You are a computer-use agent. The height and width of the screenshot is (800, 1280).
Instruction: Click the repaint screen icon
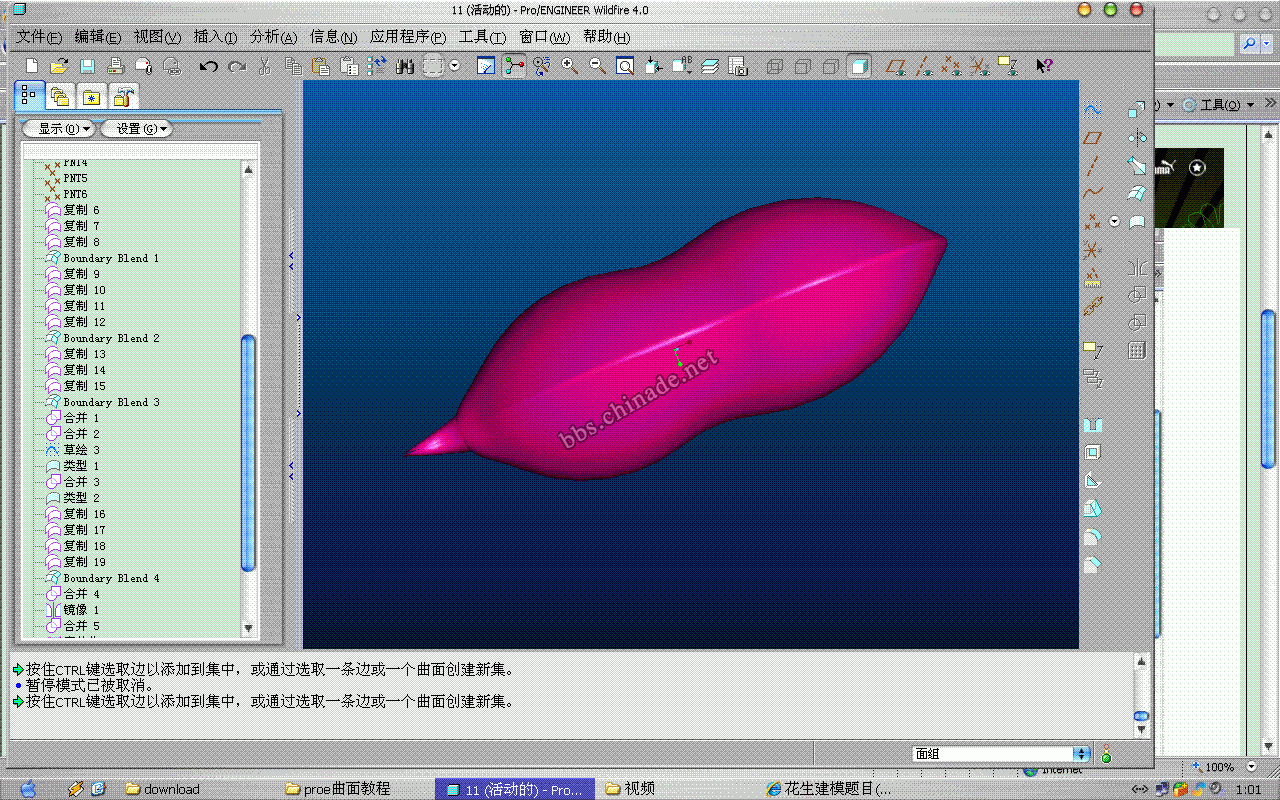(x=486, y=66)
